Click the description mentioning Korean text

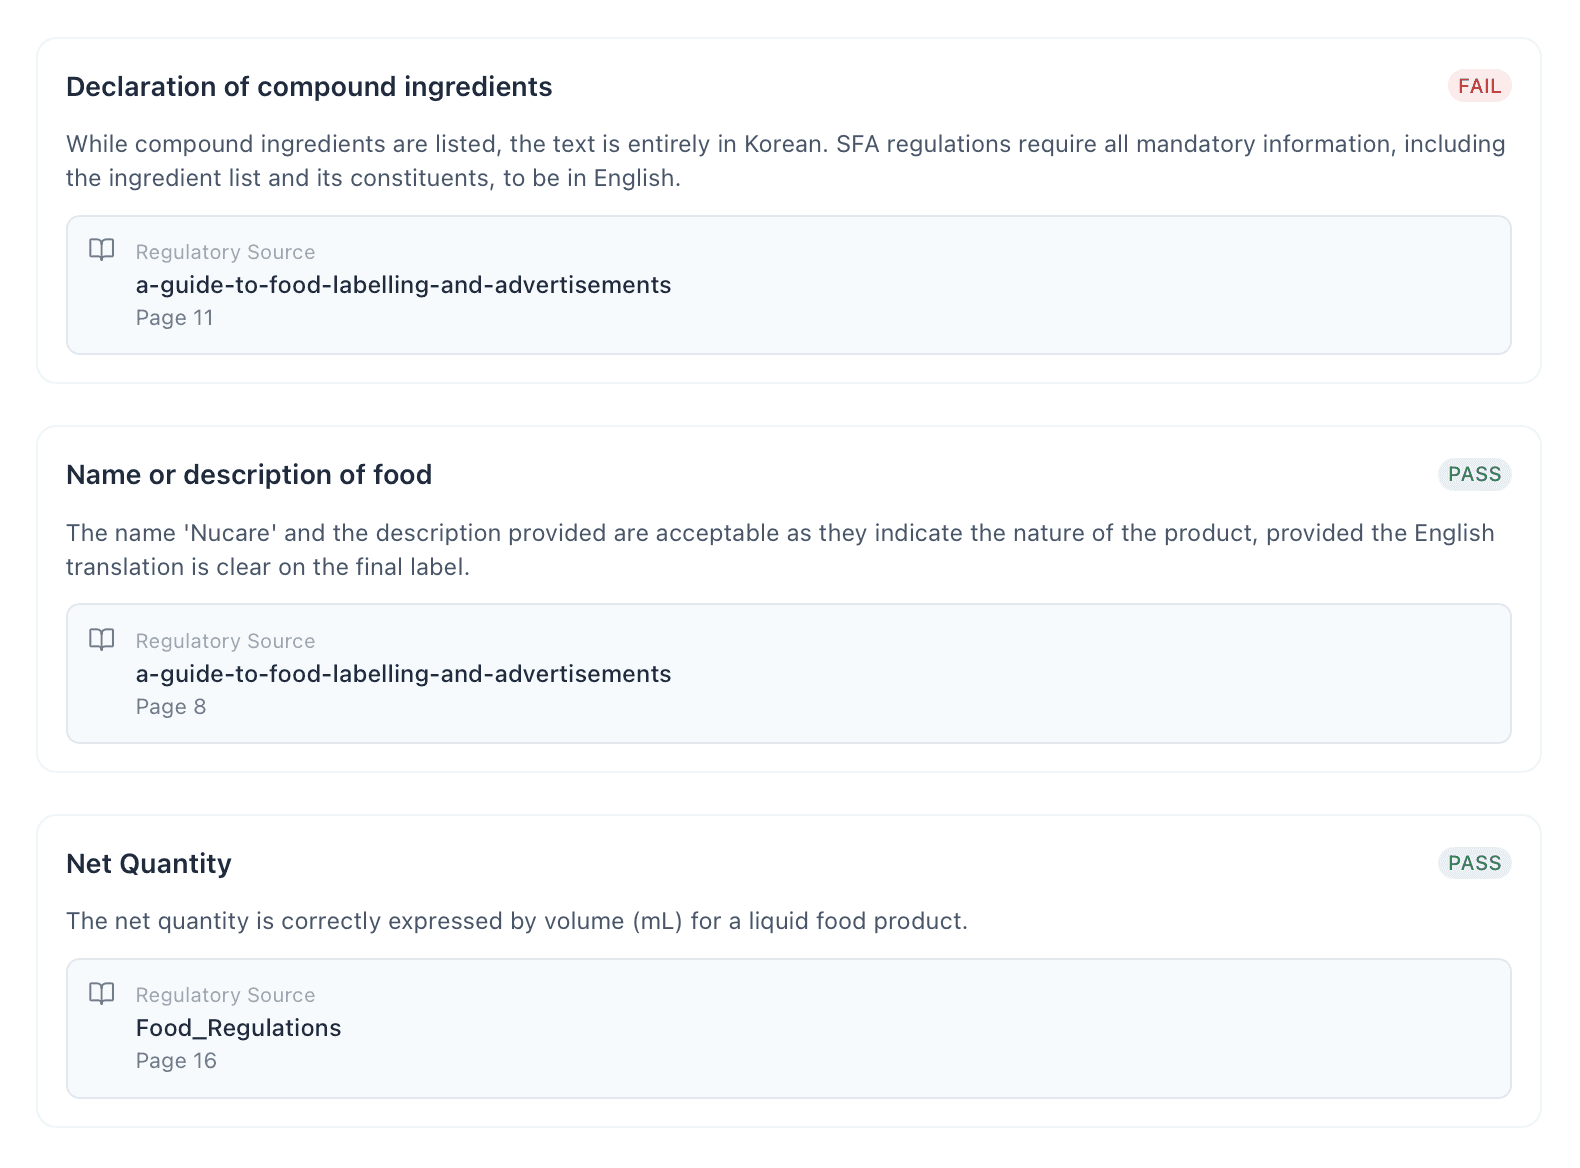coord(785,161)
